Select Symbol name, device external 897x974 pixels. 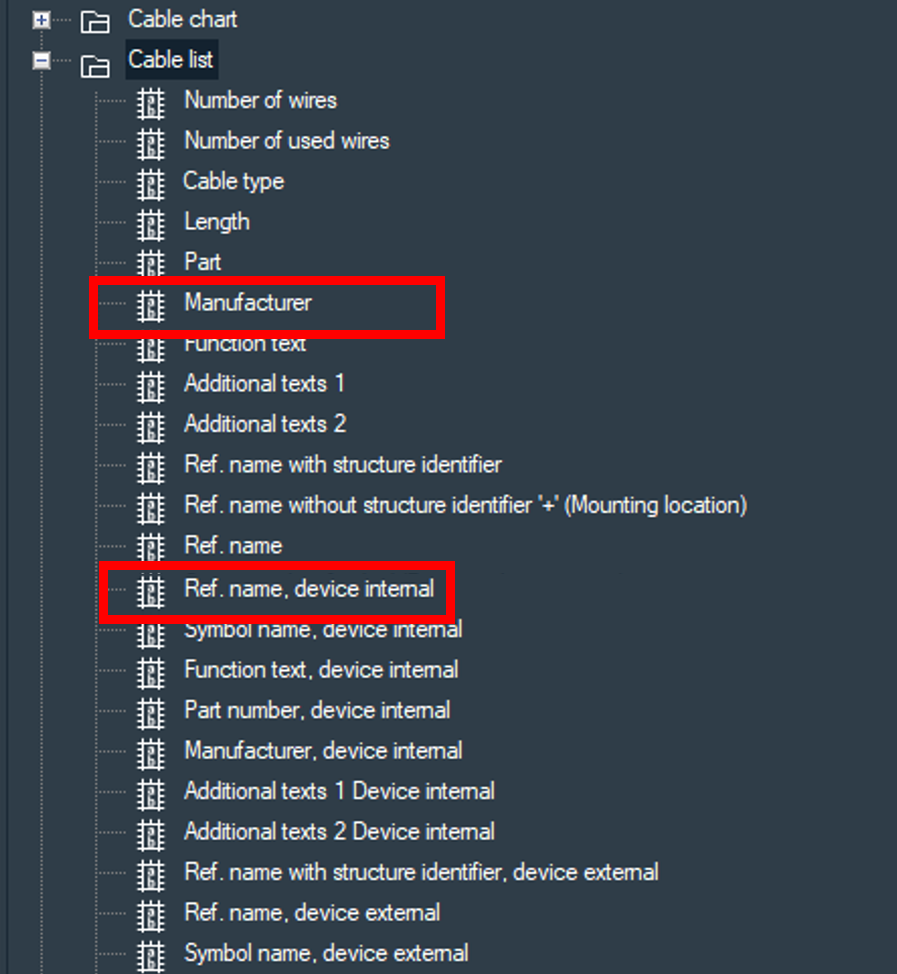pos(326,953)
